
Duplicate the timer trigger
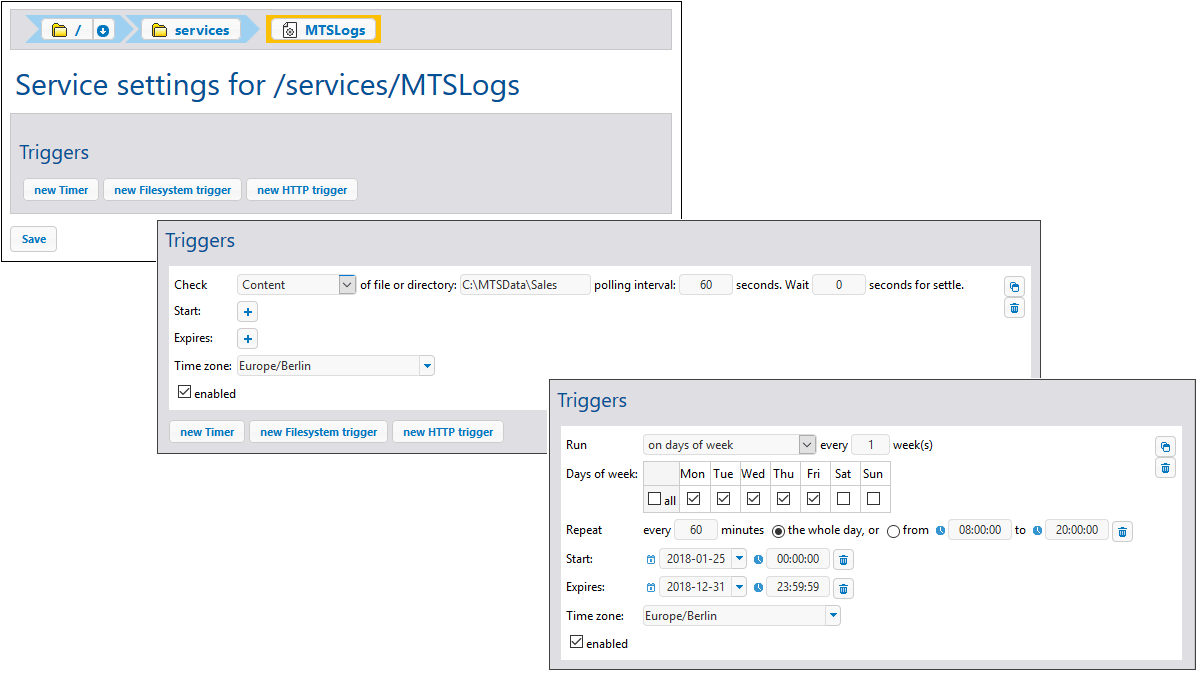(x=1165, y=447)
